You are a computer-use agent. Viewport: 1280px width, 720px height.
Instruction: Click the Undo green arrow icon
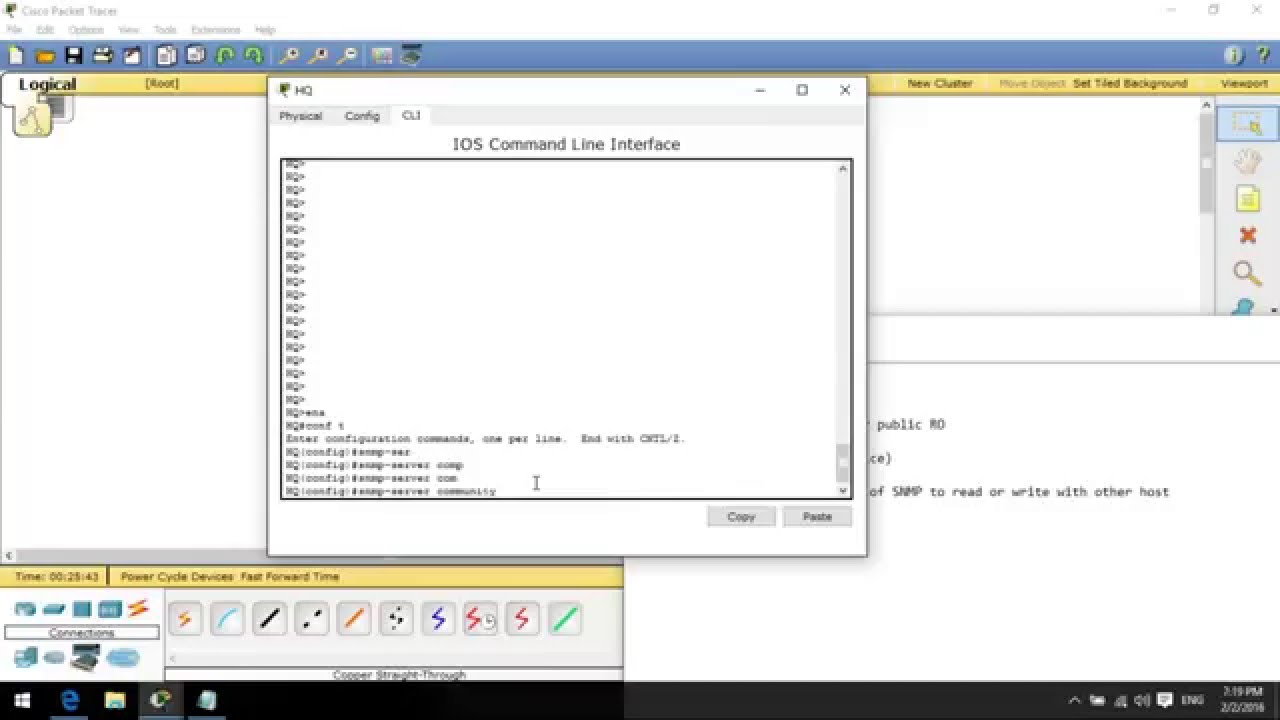[x=225, y=56]
